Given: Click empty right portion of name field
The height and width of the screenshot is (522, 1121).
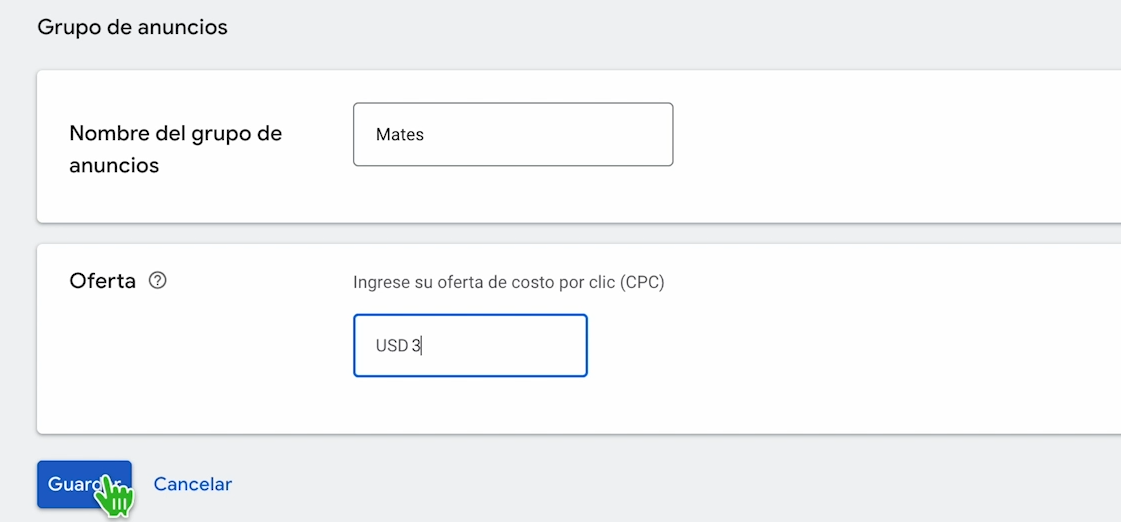Looking at the screenshot, I should (x=600, y=134).
